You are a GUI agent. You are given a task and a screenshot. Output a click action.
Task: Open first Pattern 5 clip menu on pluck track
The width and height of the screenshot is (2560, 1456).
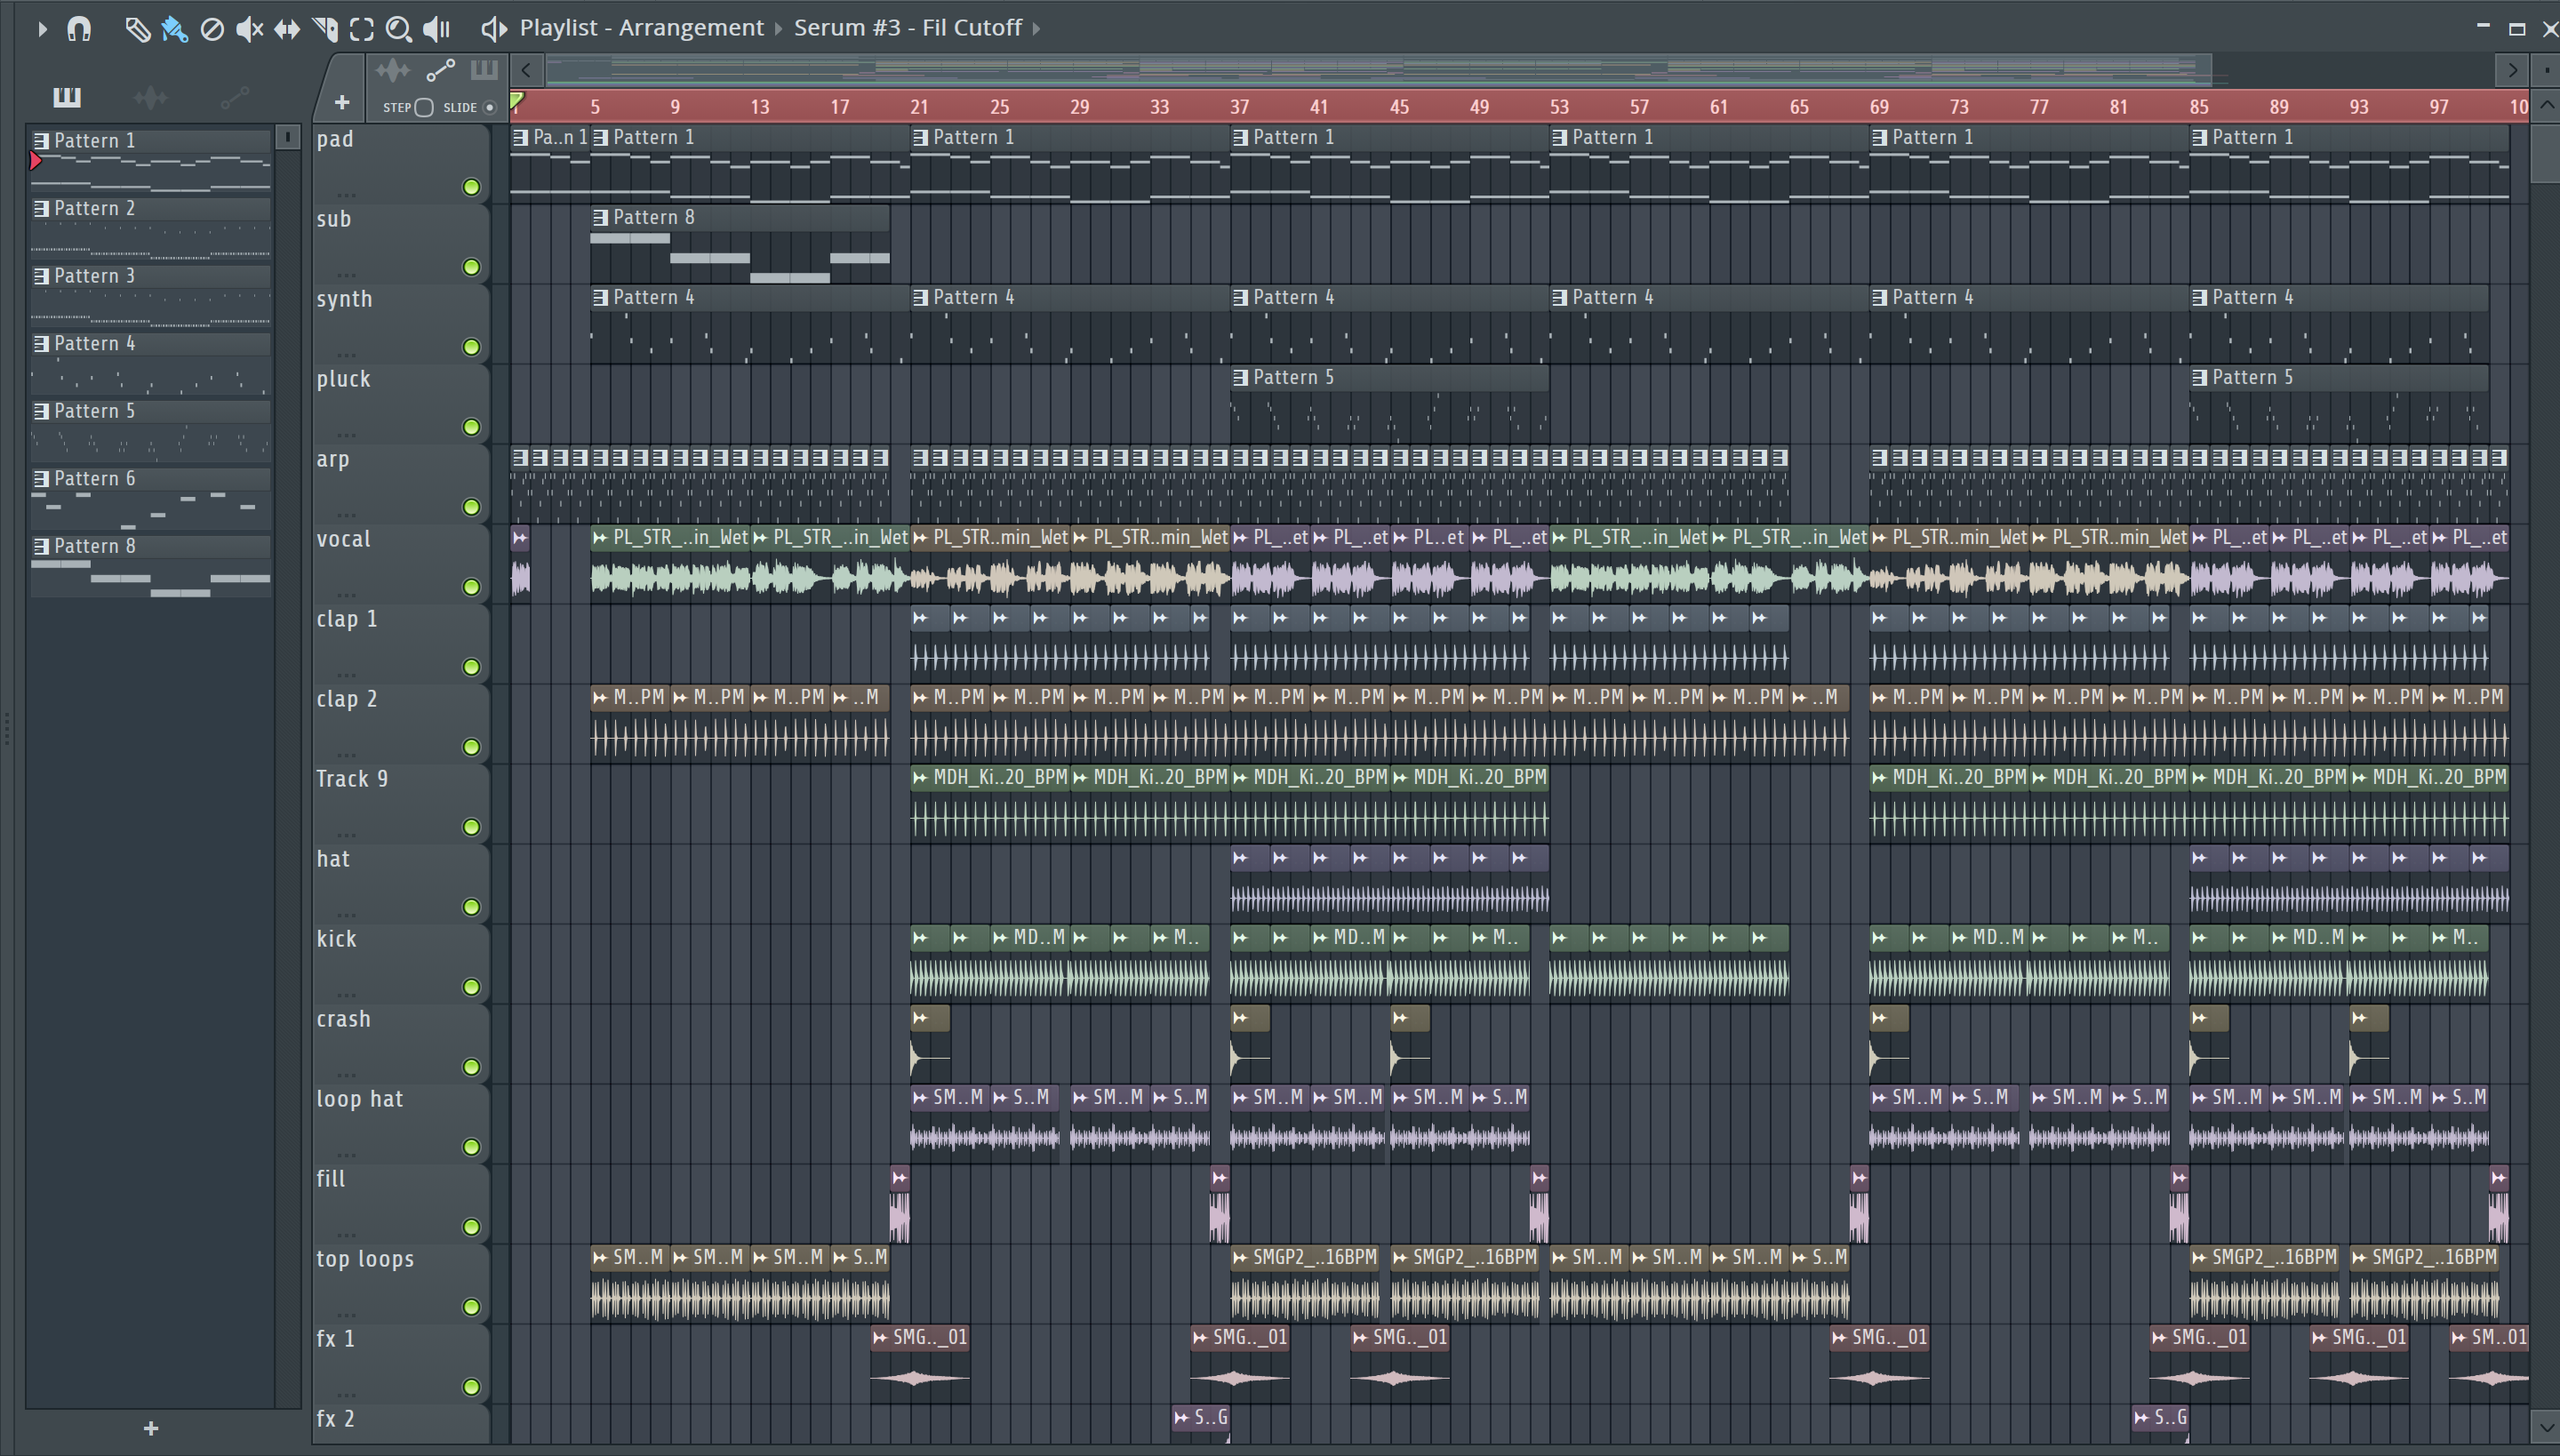click(1241, 377)
